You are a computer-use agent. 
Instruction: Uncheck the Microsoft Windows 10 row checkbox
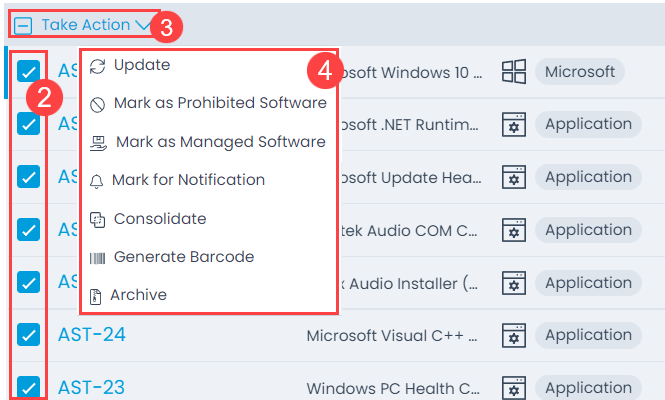coord(29,72)
